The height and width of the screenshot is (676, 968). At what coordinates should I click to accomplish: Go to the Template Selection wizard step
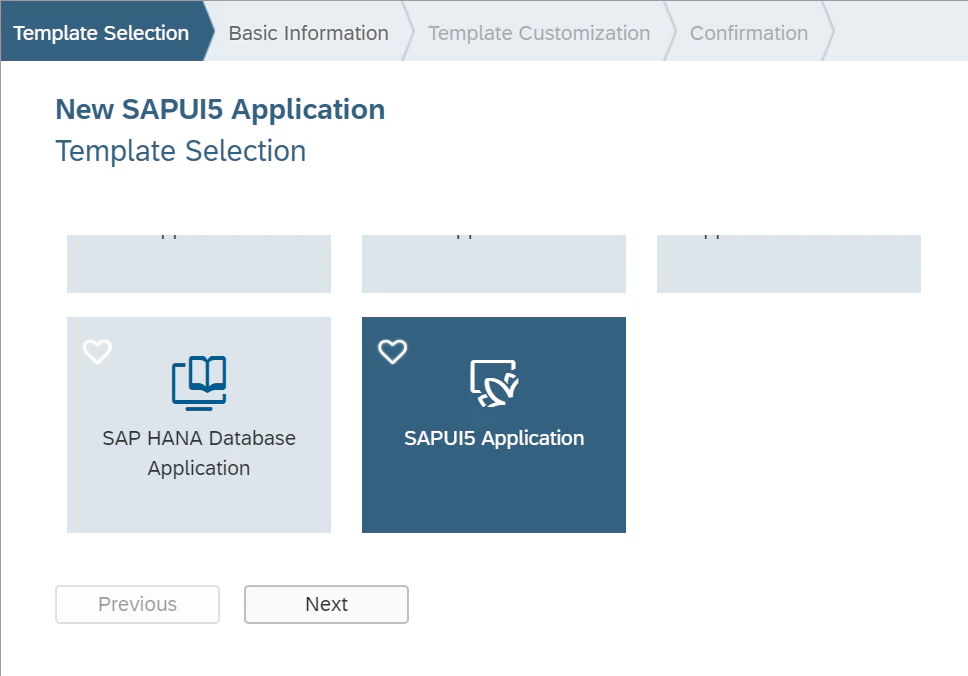[x=101, y=33]
